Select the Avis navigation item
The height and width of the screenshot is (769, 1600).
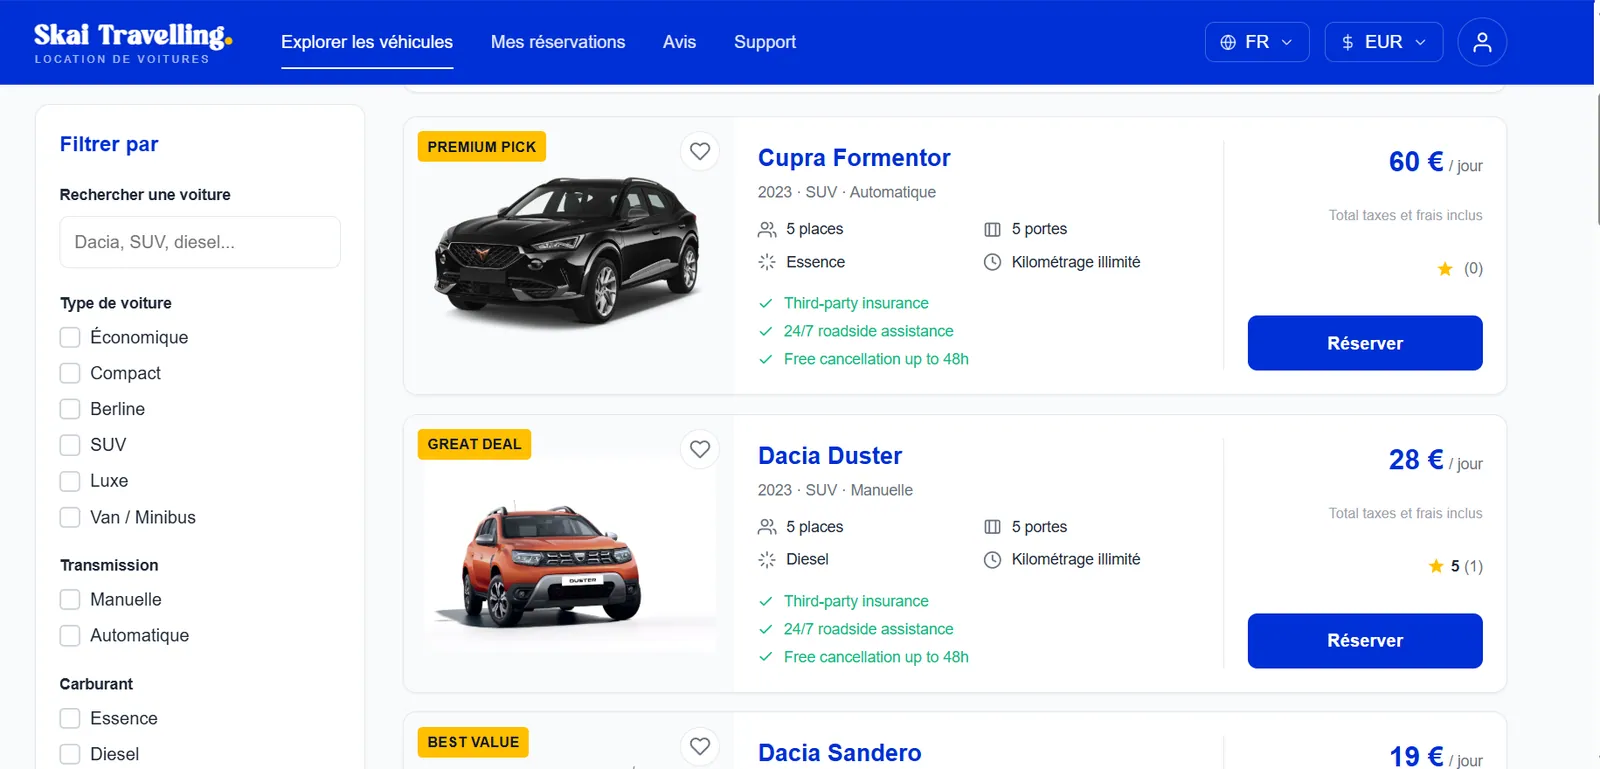click(679, 42)
